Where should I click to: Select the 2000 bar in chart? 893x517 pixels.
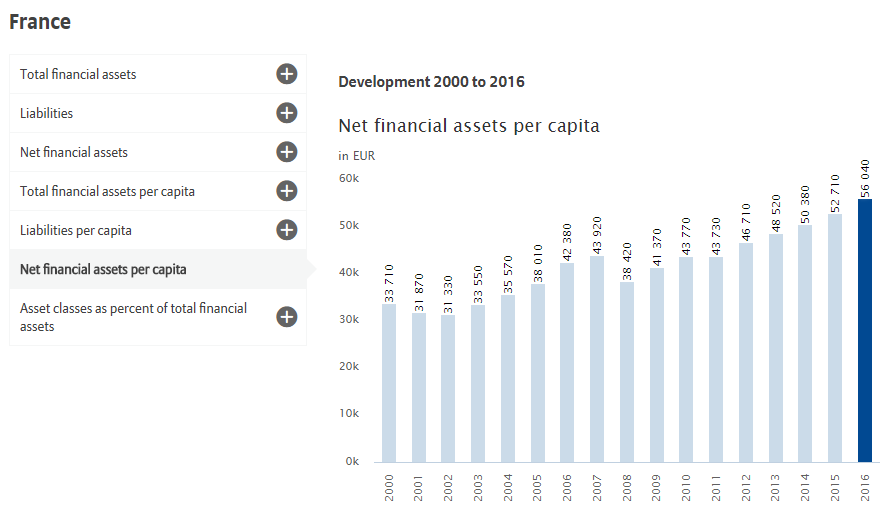[x=389, y=383]
